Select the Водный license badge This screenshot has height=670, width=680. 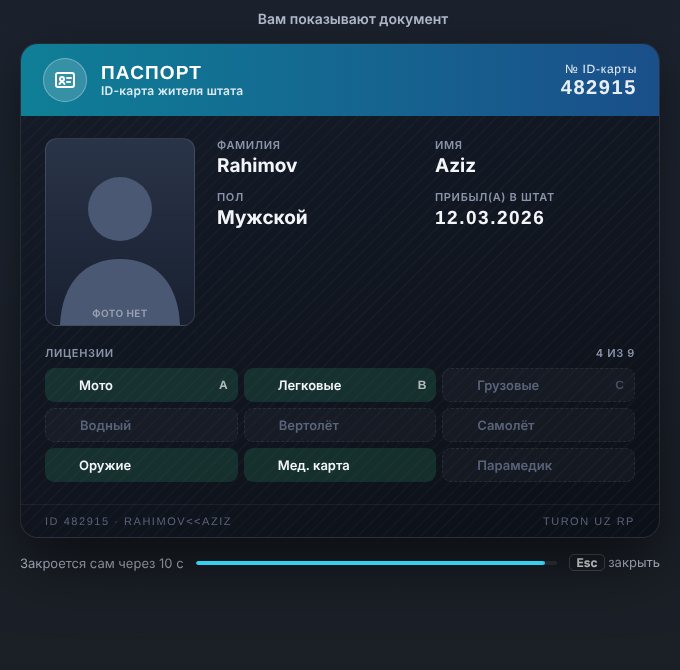[141, 425]
